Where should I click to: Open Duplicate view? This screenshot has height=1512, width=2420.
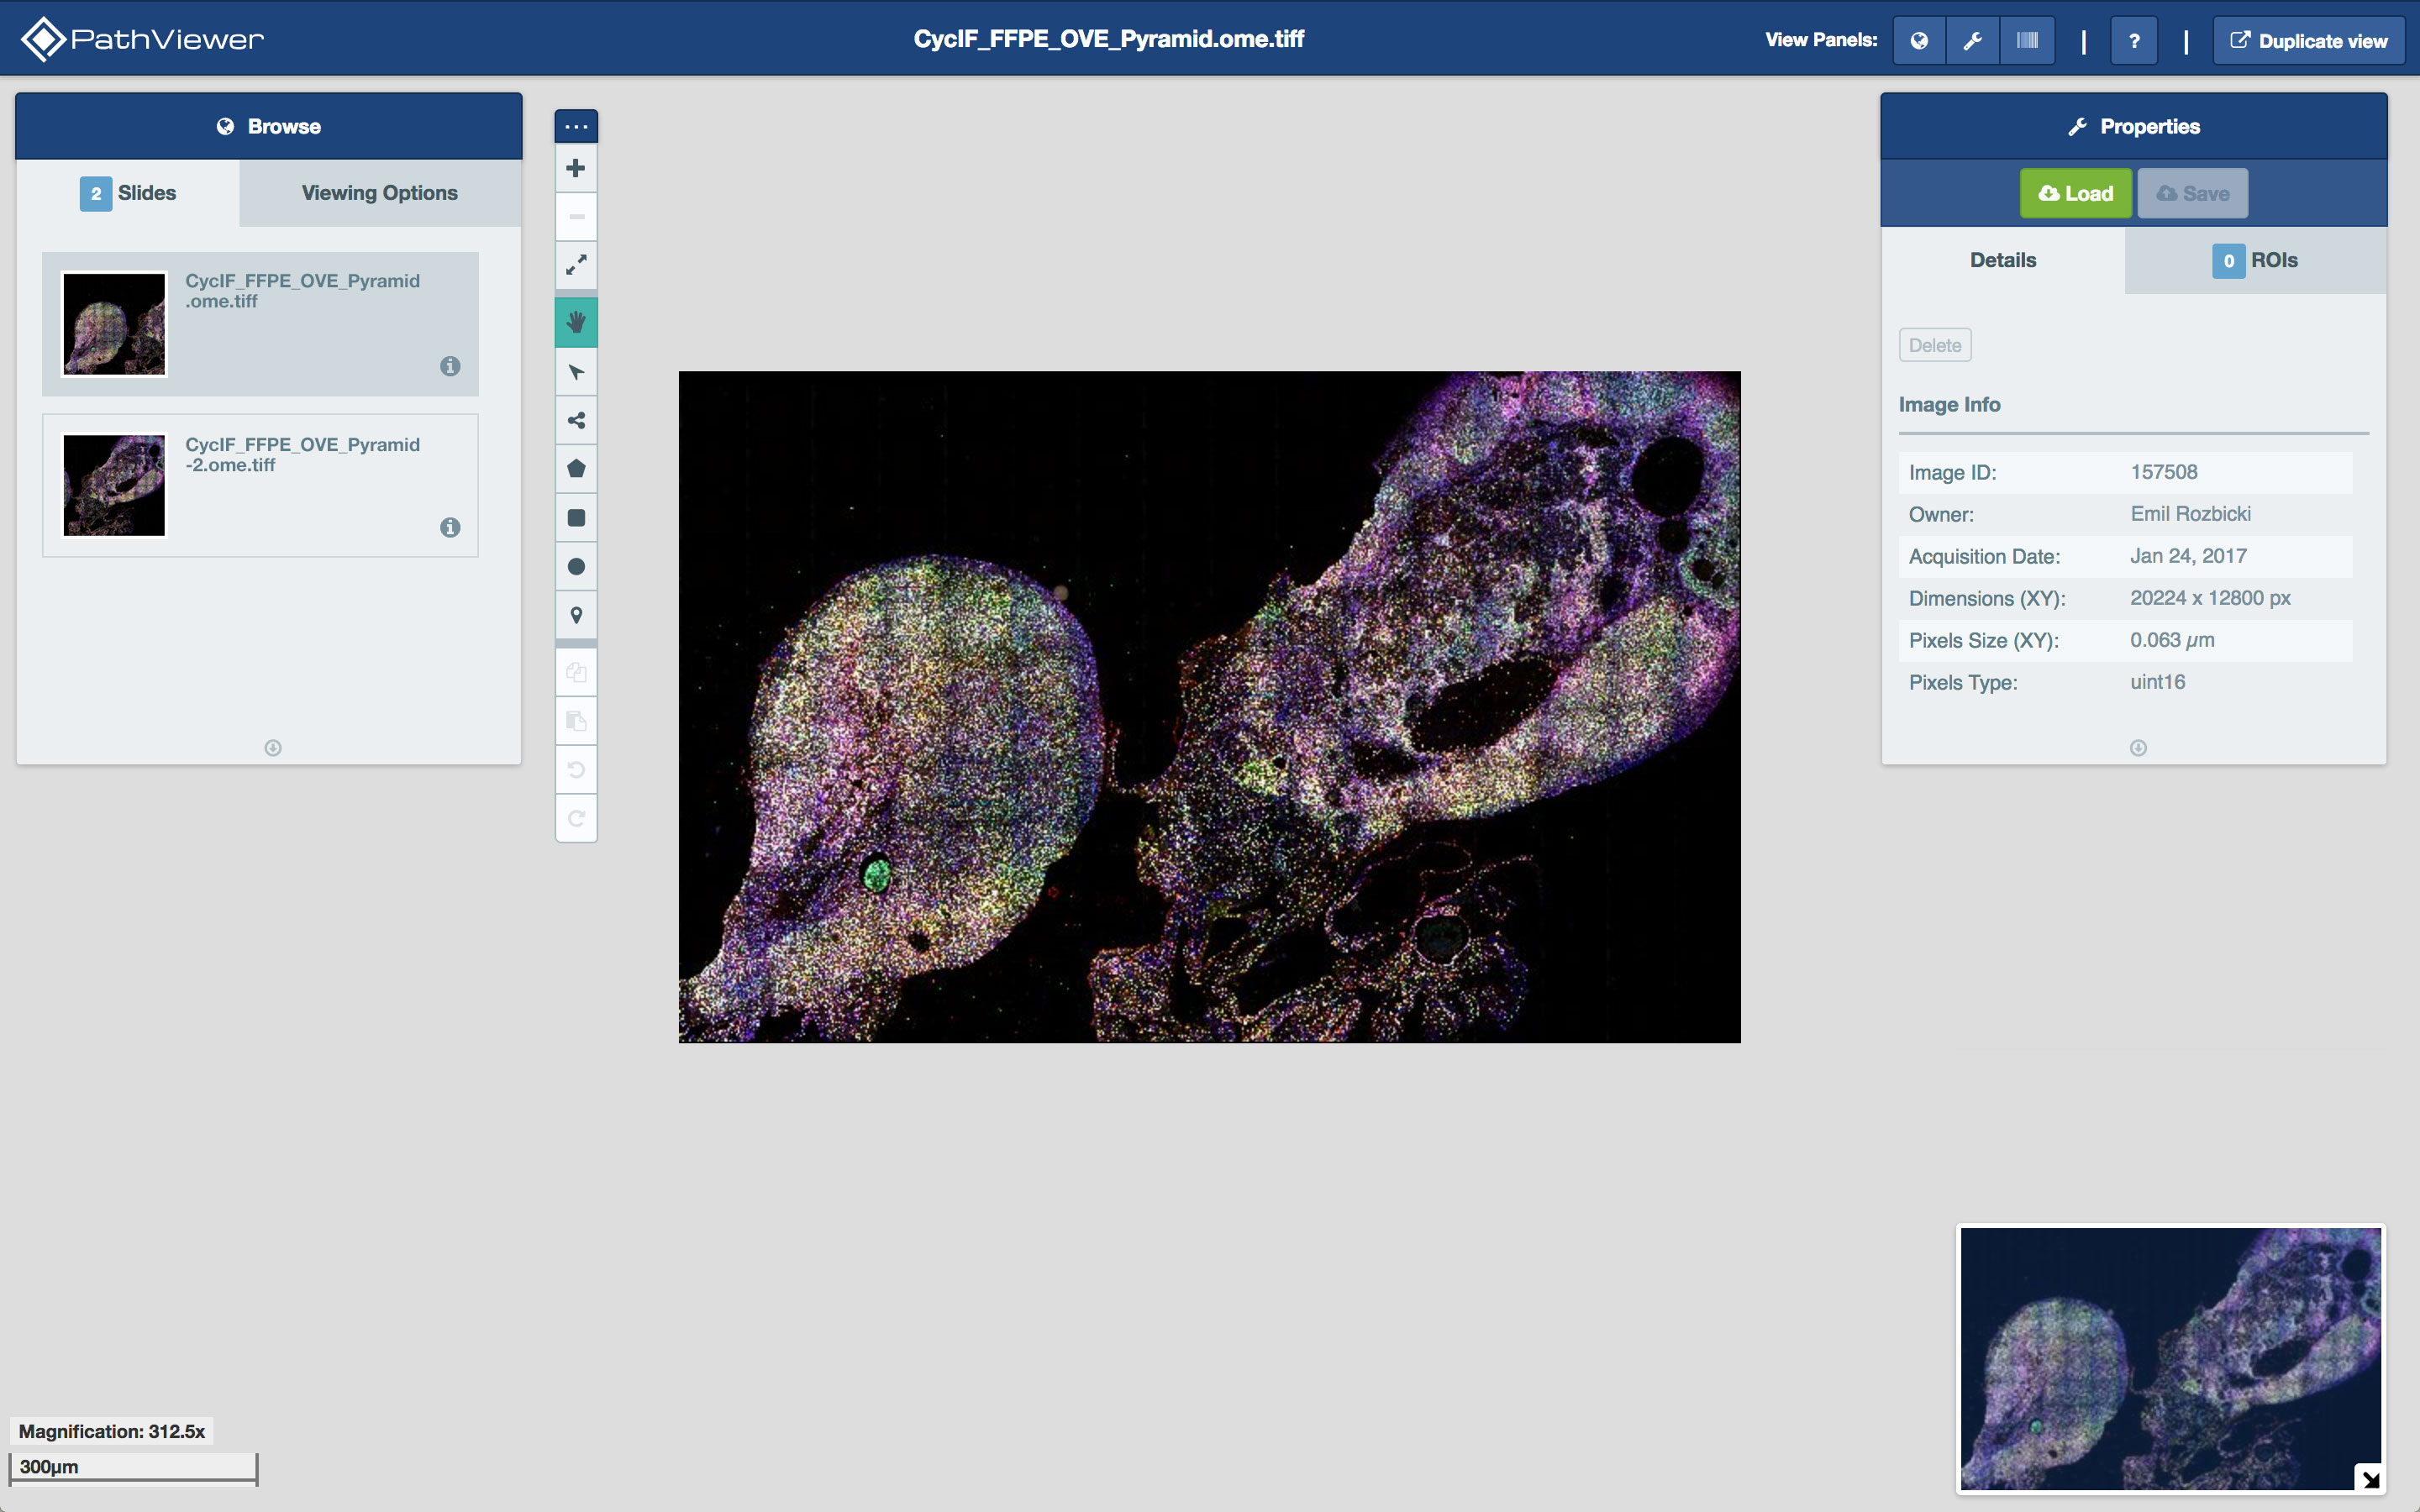[x=2310, y=40]
